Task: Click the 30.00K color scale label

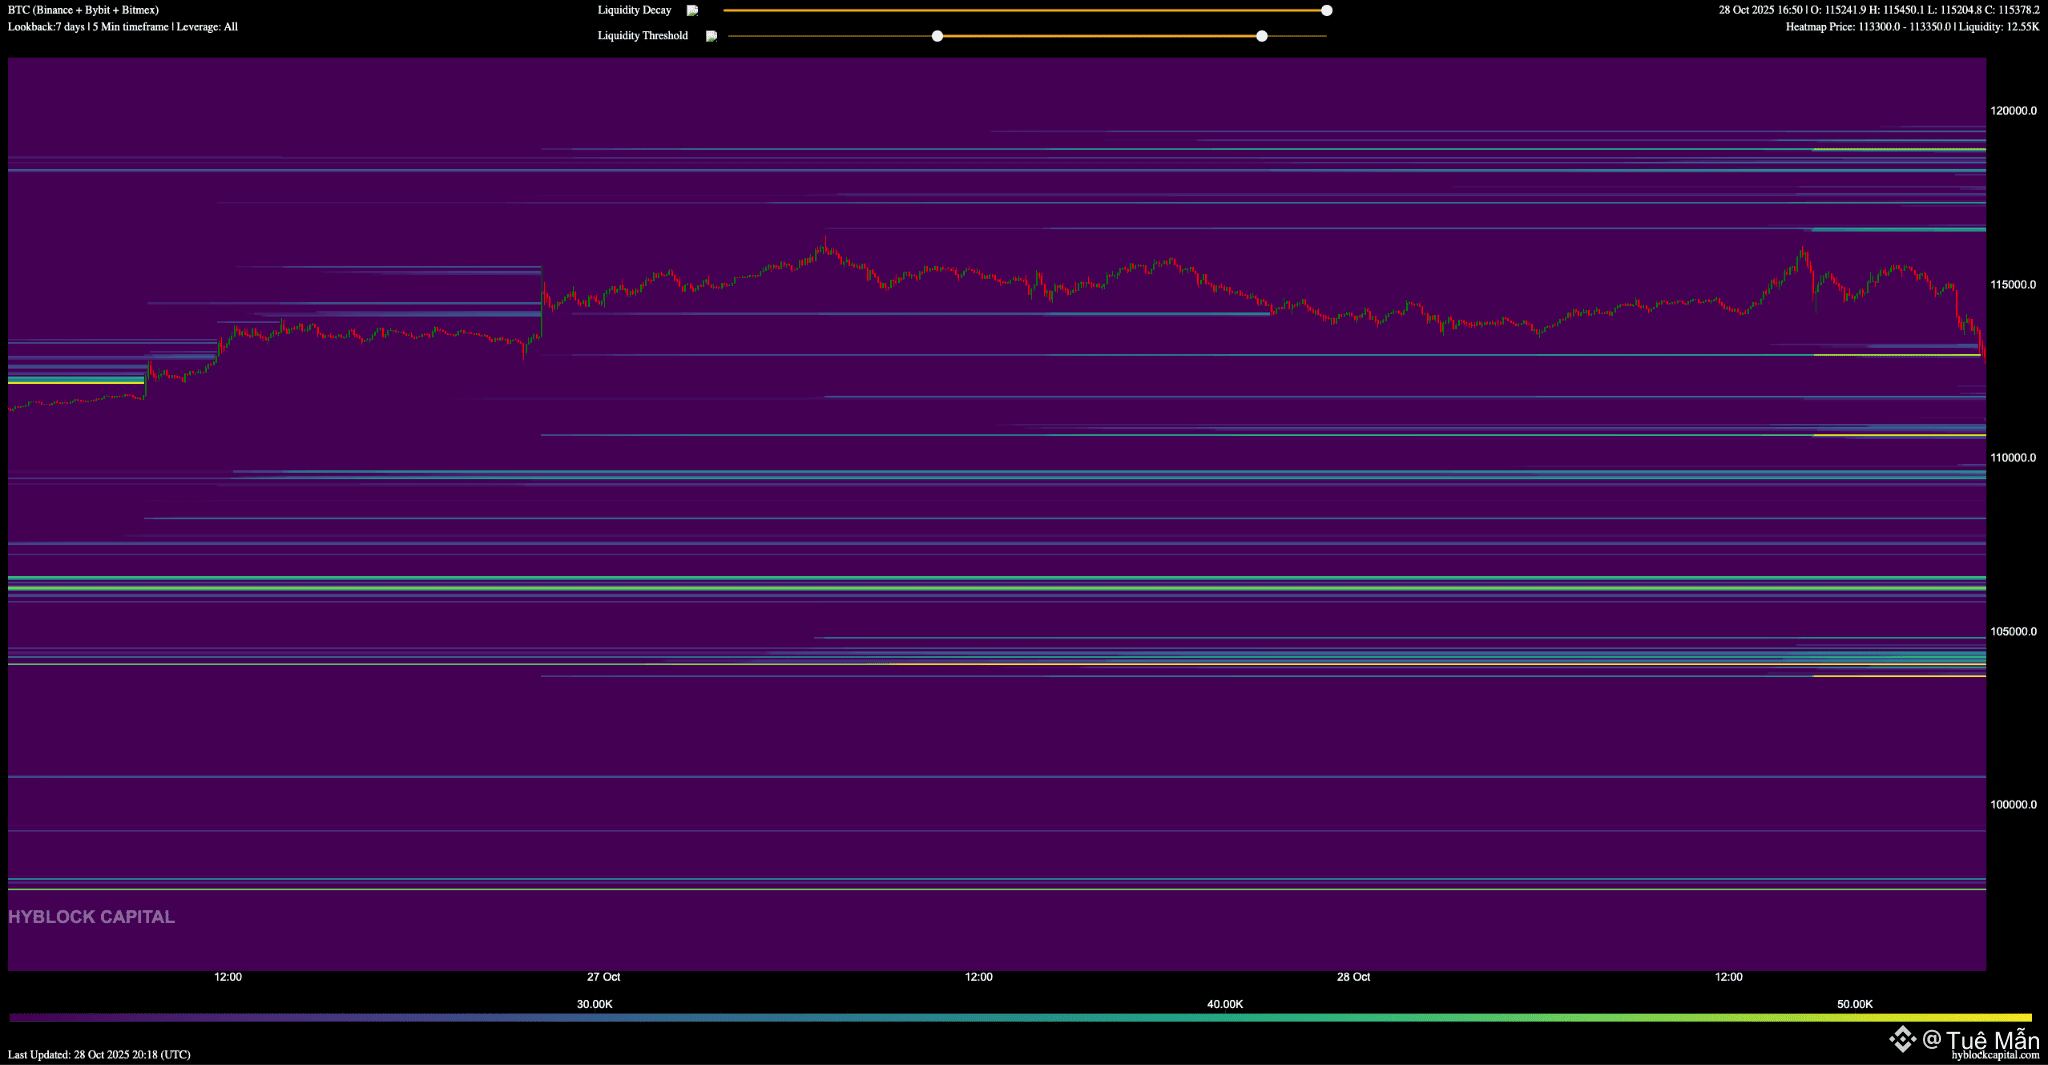Action: point(594,1004)
